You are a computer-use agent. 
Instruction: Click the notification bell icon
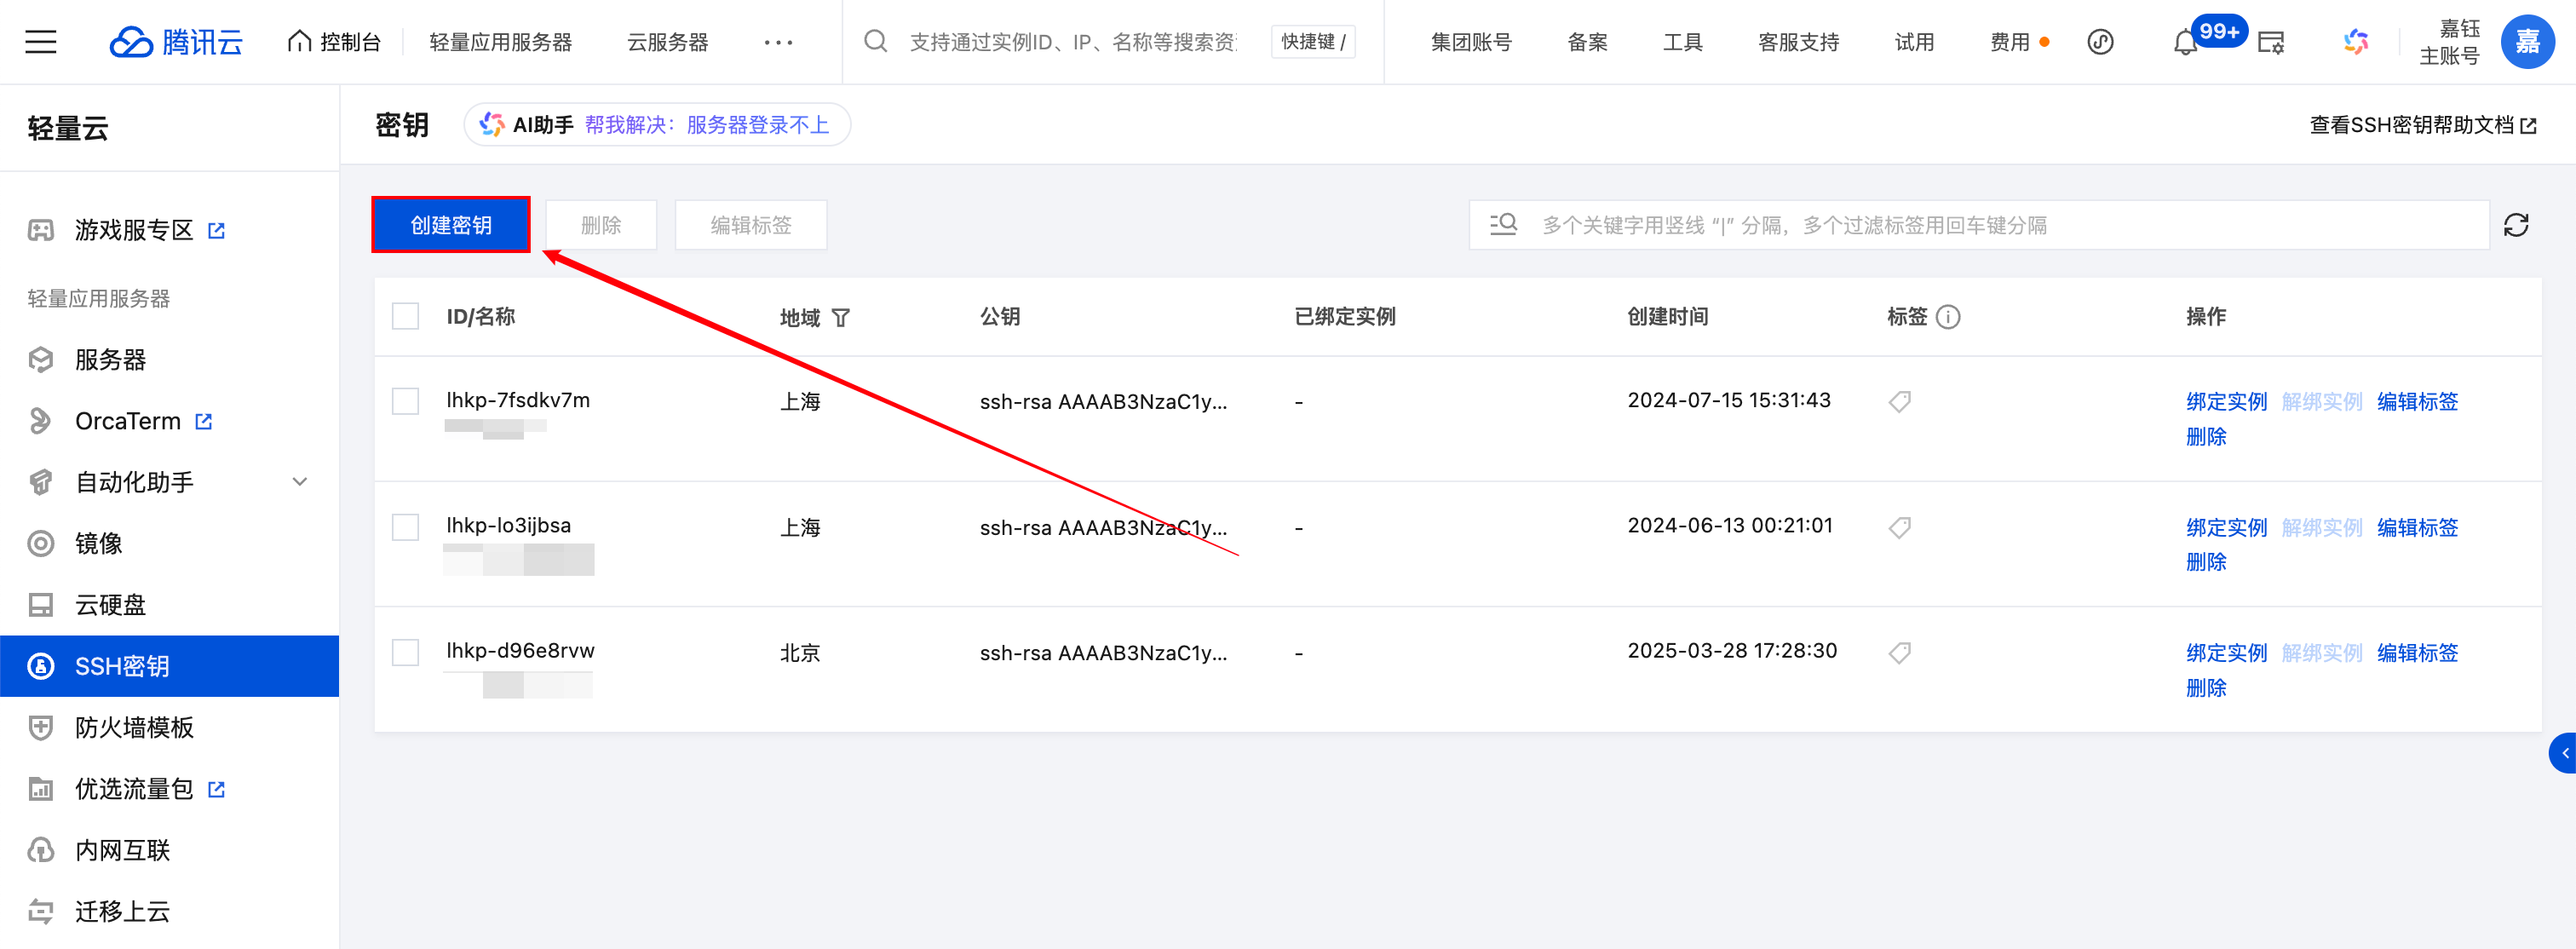[x=2185, y=43]
